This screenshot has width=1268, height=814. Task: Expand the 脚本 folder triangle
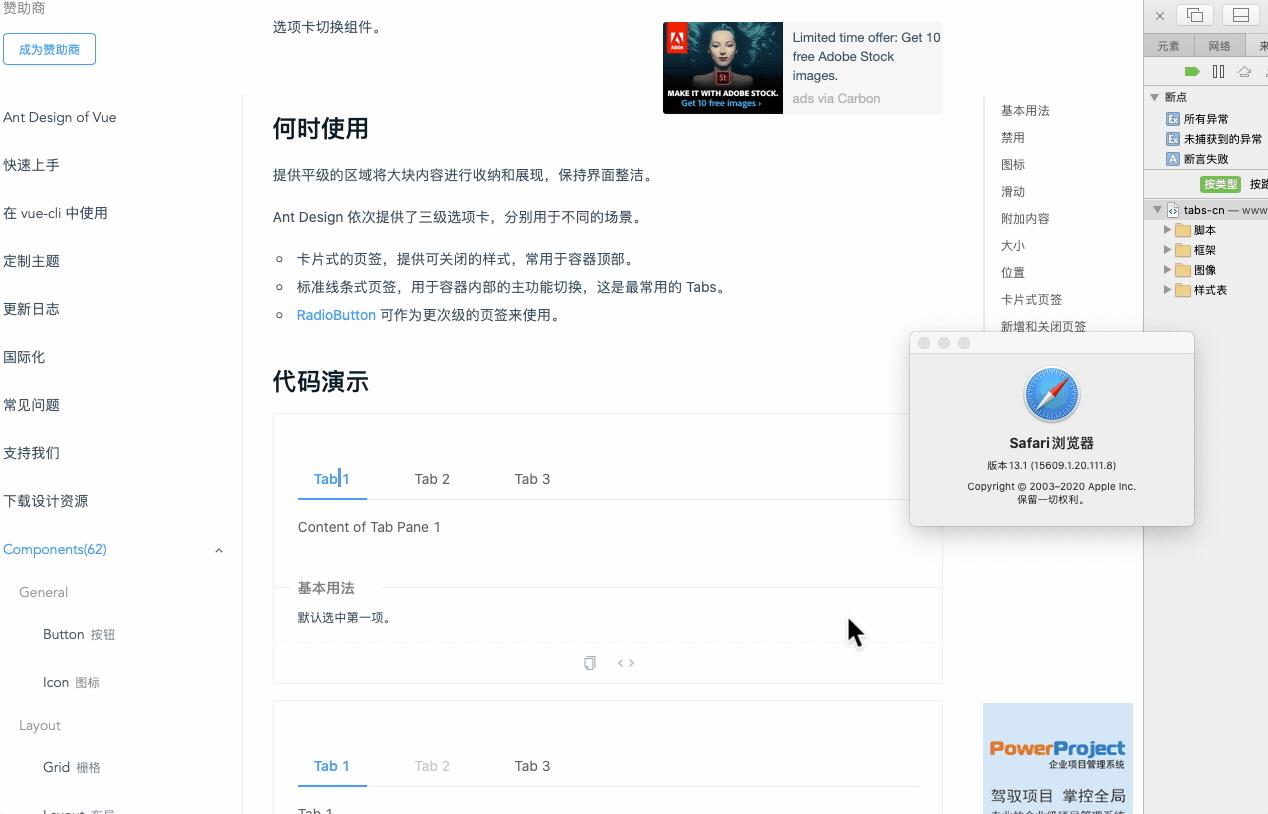tap(1167, 230)
